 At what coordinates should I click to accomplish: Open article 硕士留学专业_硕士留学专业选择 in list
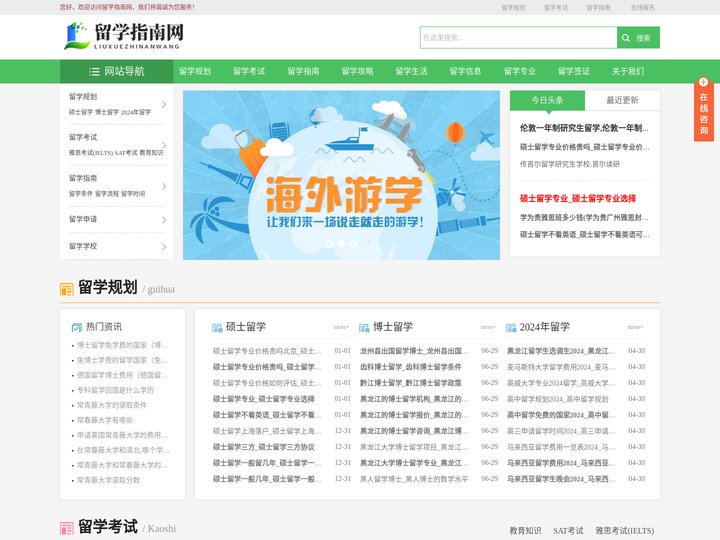point(264,399)
